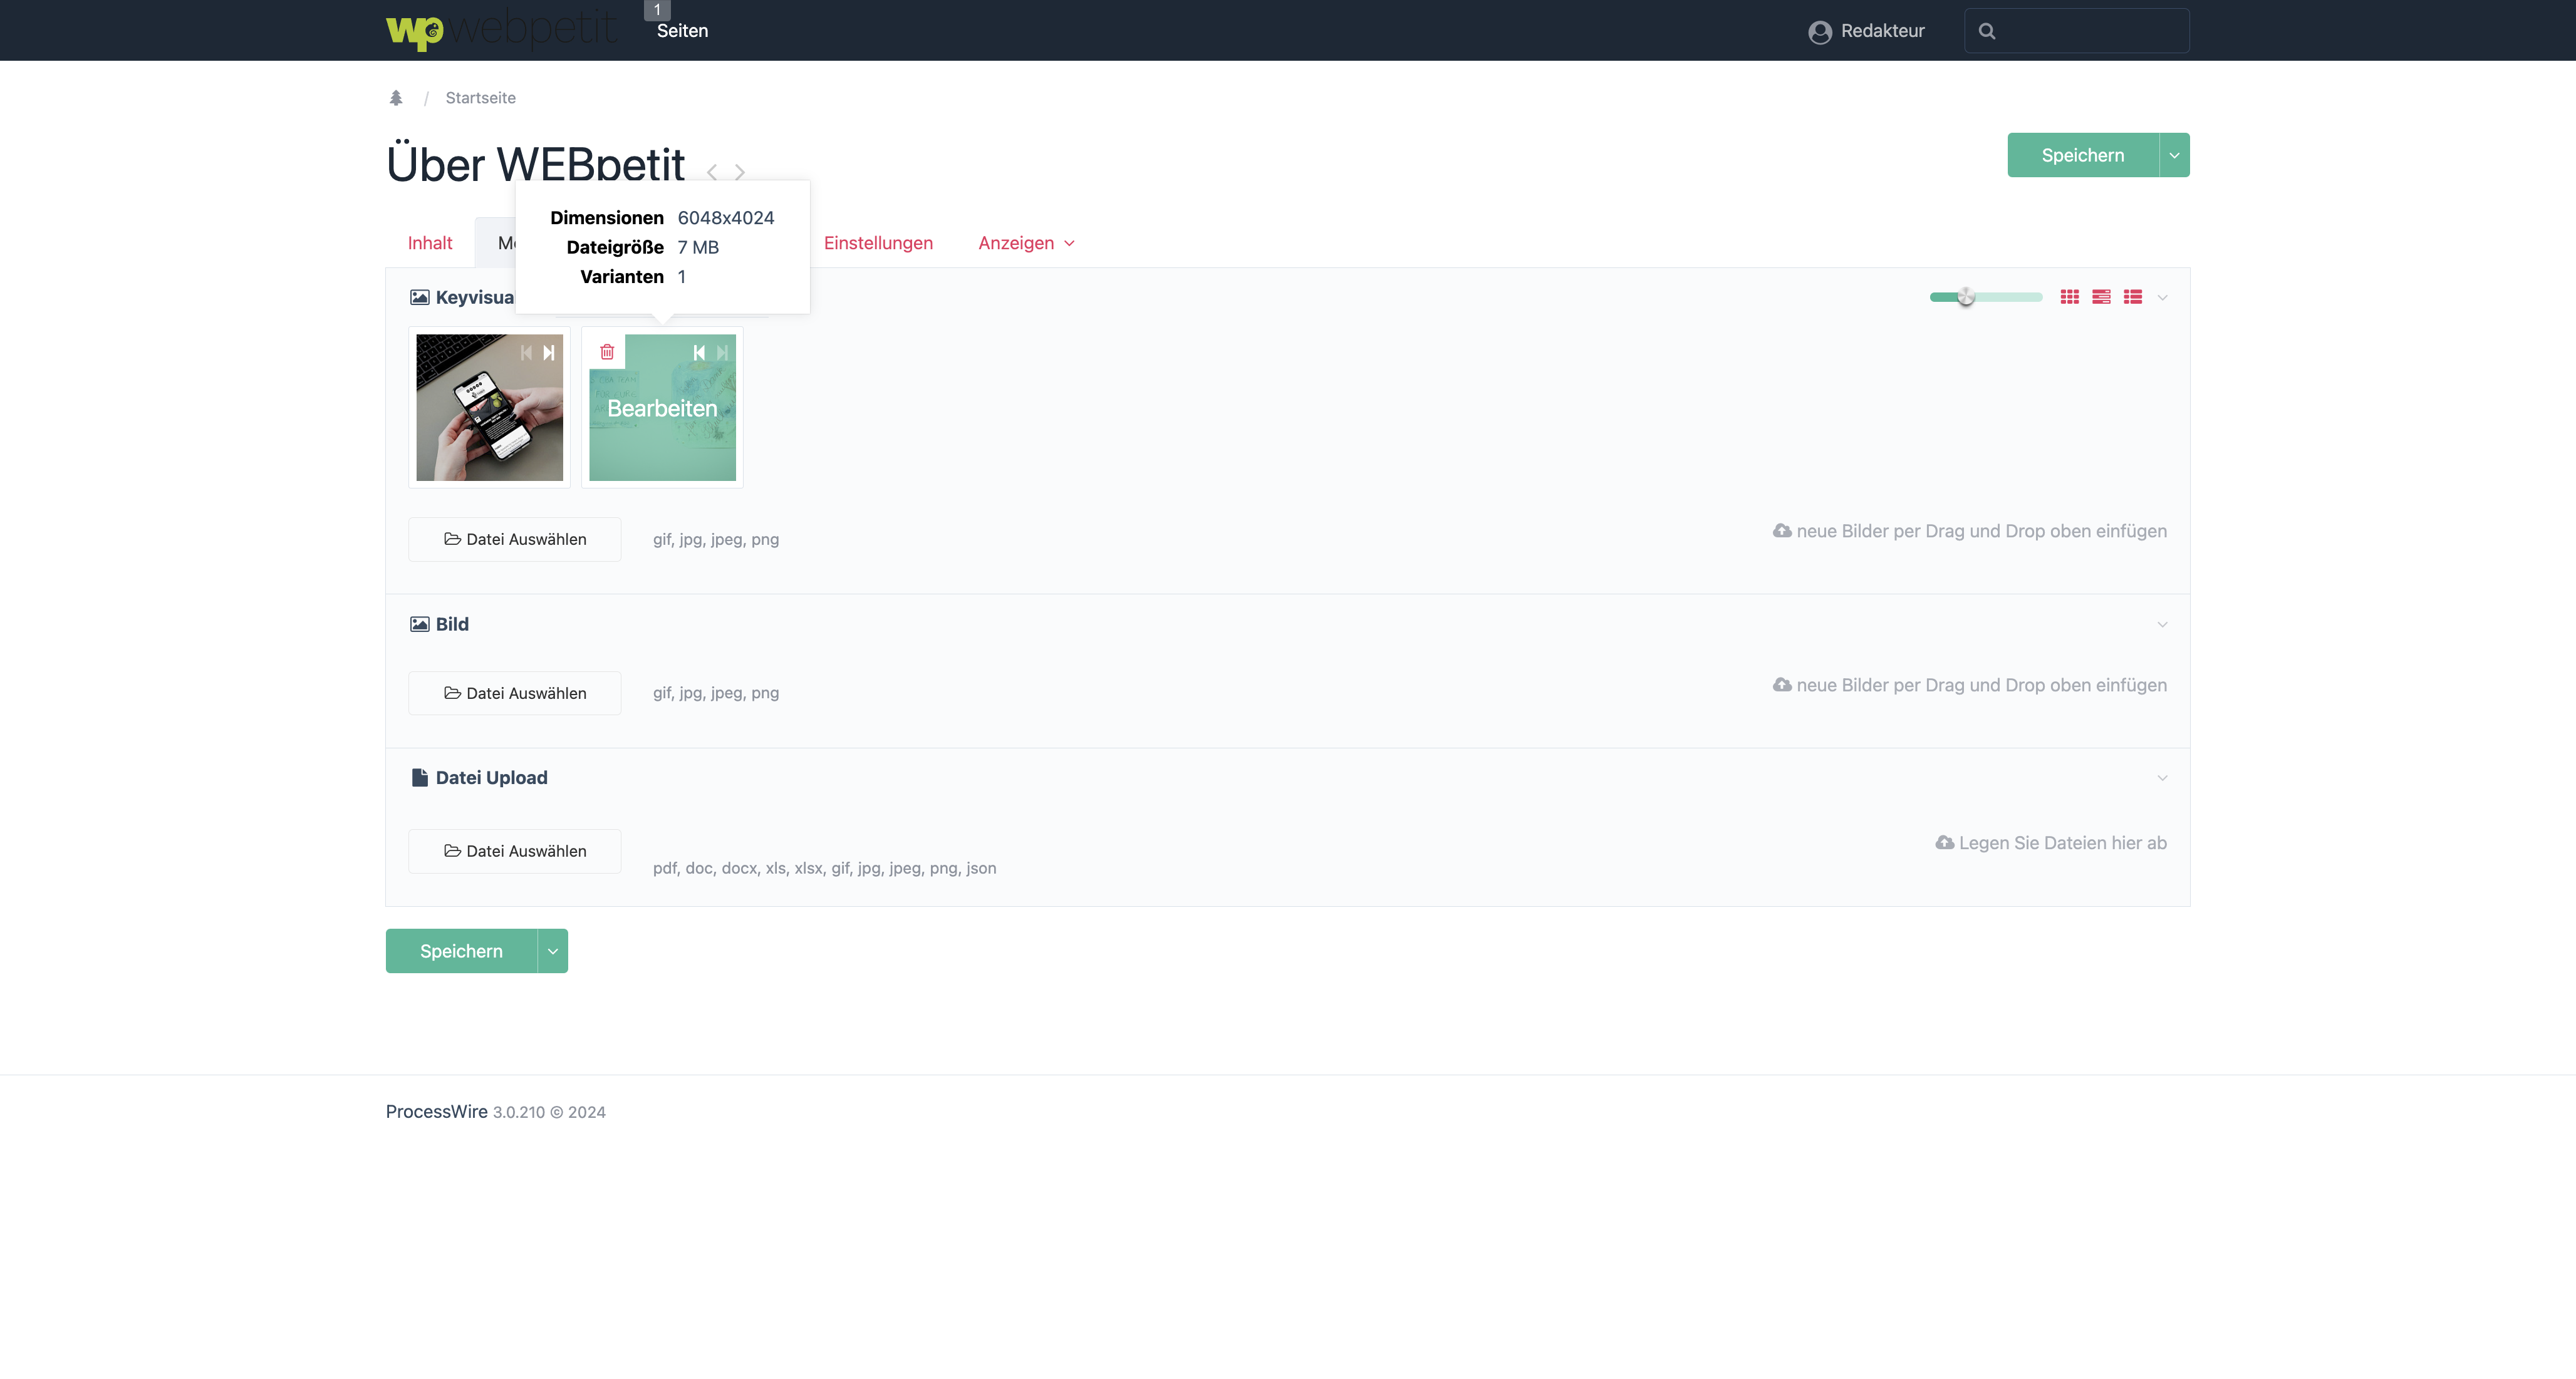Go to the previous page with left chevron
Image resolution: width=2576 pixels, height=1379 pixels.
click(x=711, y=172)
